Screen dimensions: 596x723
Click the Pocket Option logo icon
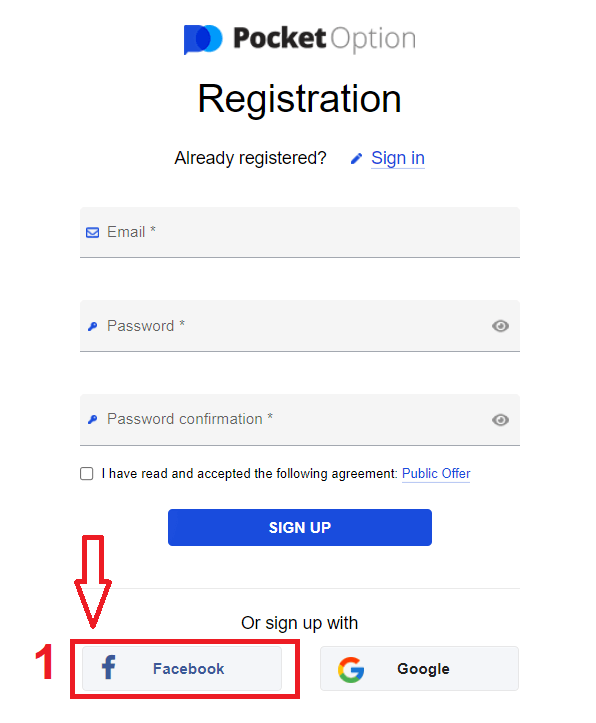tap(203, 39)
